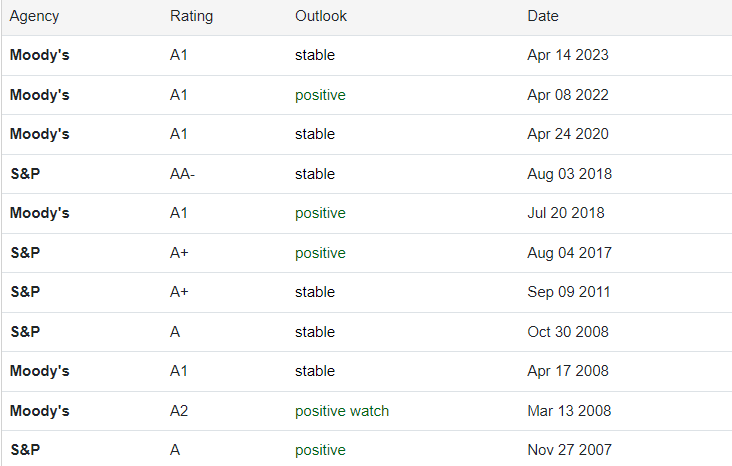Click the Apr 17 2008 date cell
732x466 pixels.
pyautogui.click(x=567, y=371)
